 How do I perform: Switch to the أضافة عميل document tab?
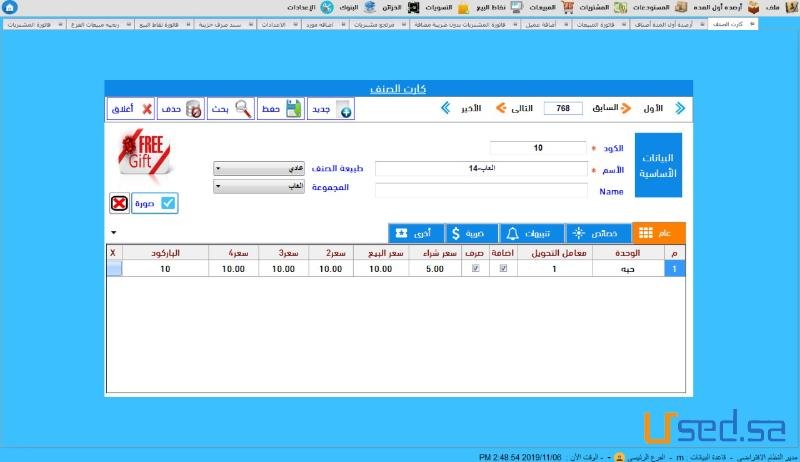(546, 24)
